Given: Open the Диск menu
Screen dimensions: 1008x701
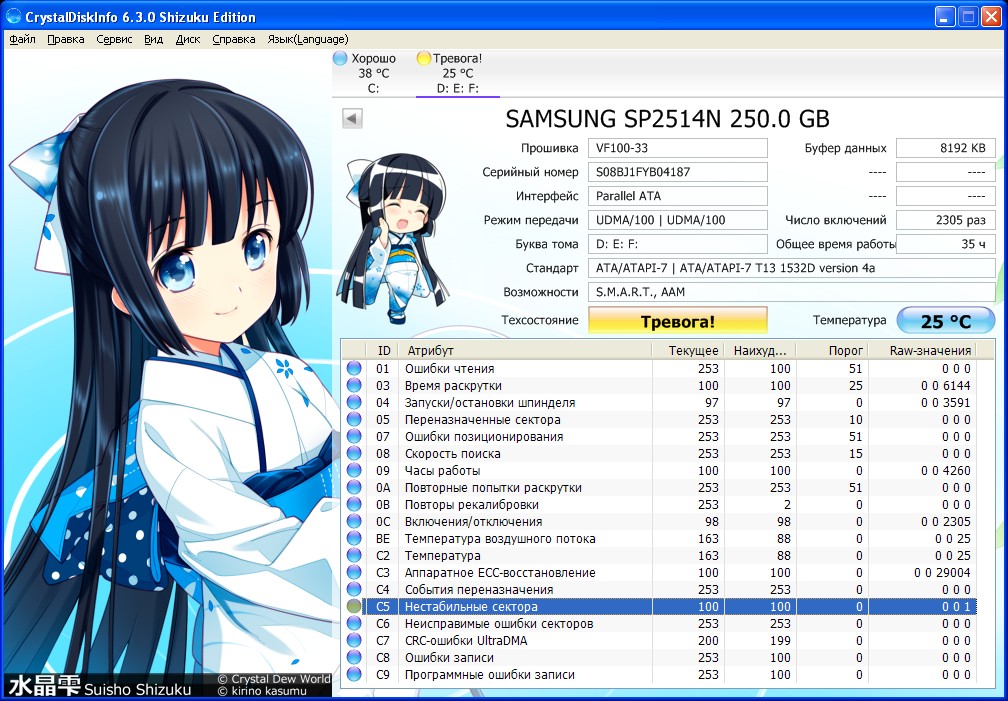Looking at the screenshot, I should (188, 39).
